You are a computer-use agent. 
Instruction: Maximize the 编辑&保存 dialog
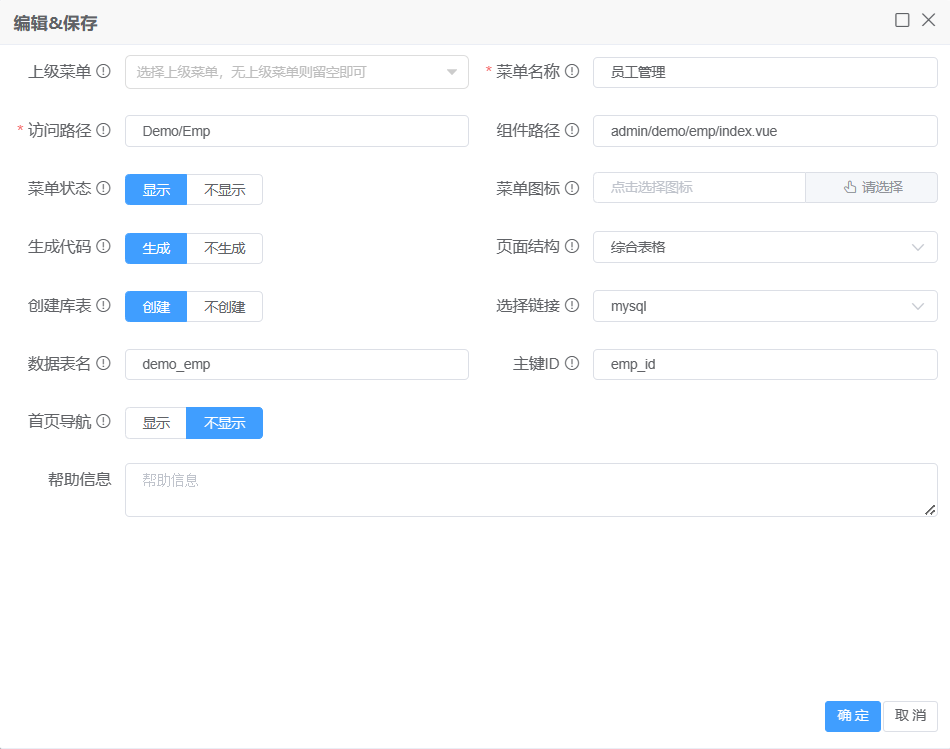point(902,20)
